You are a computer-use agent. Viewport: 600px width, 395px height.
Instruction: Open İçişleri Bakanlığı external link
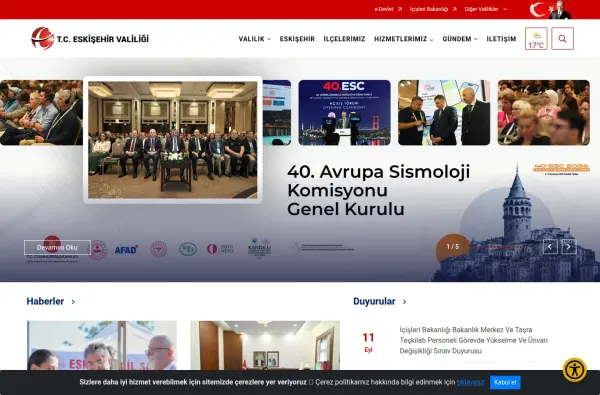[x=433, y=9]
